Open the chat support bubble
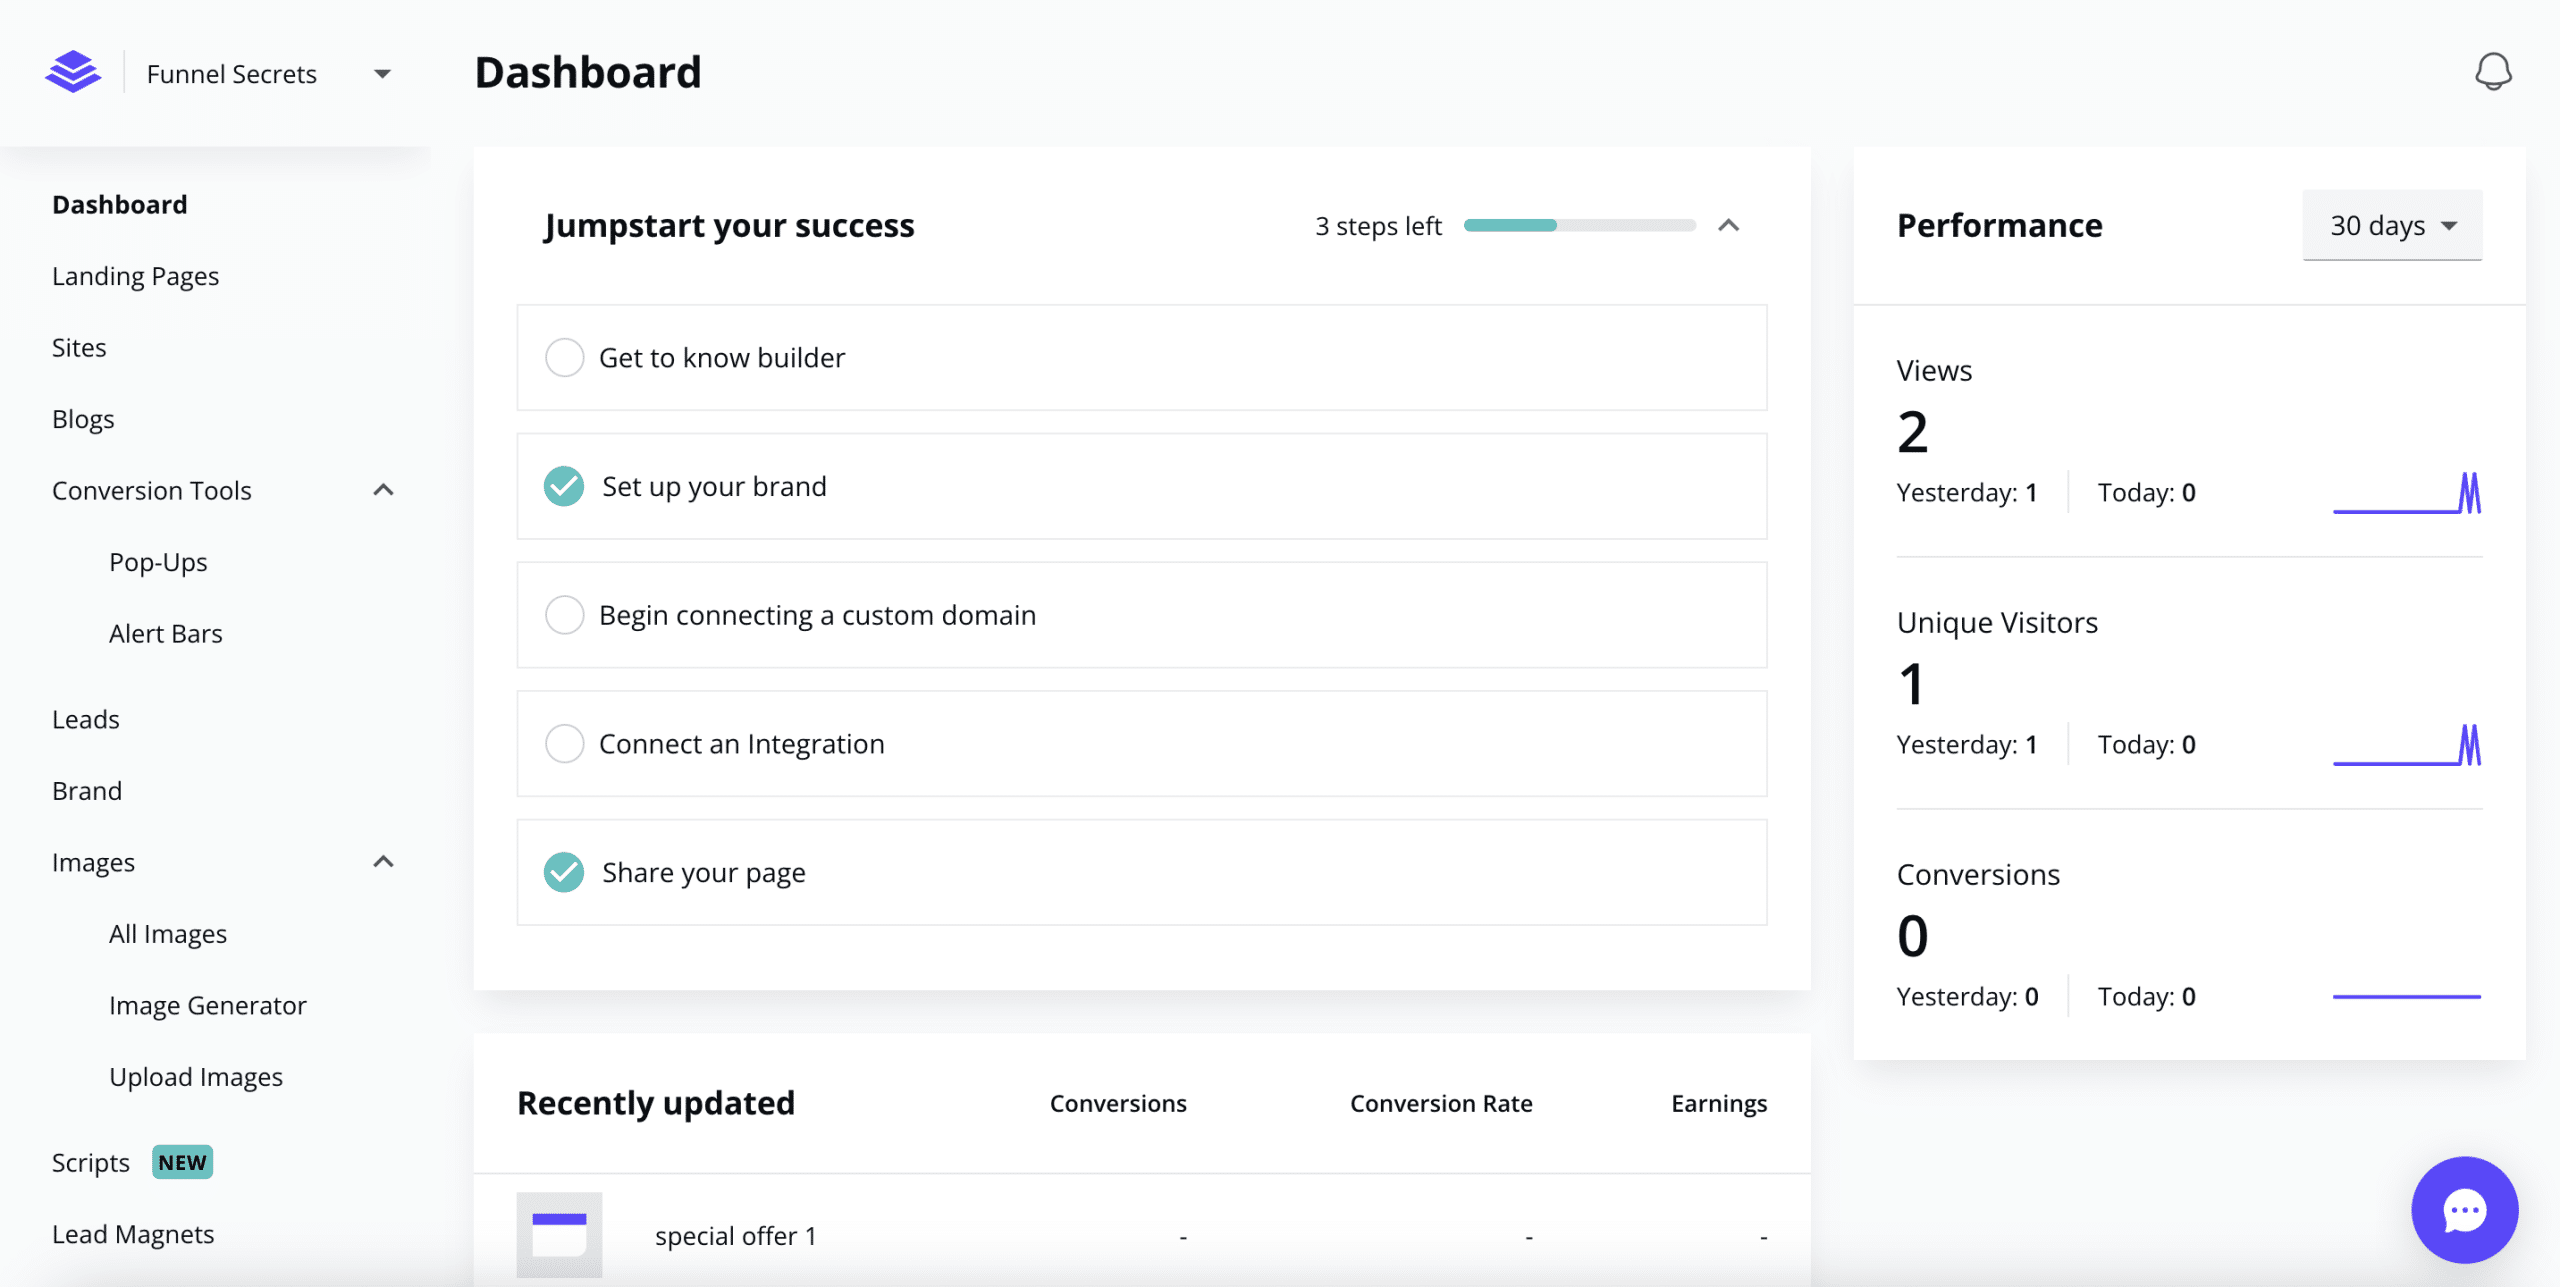The image size is (2560, 1287). click(2464, 1210)
